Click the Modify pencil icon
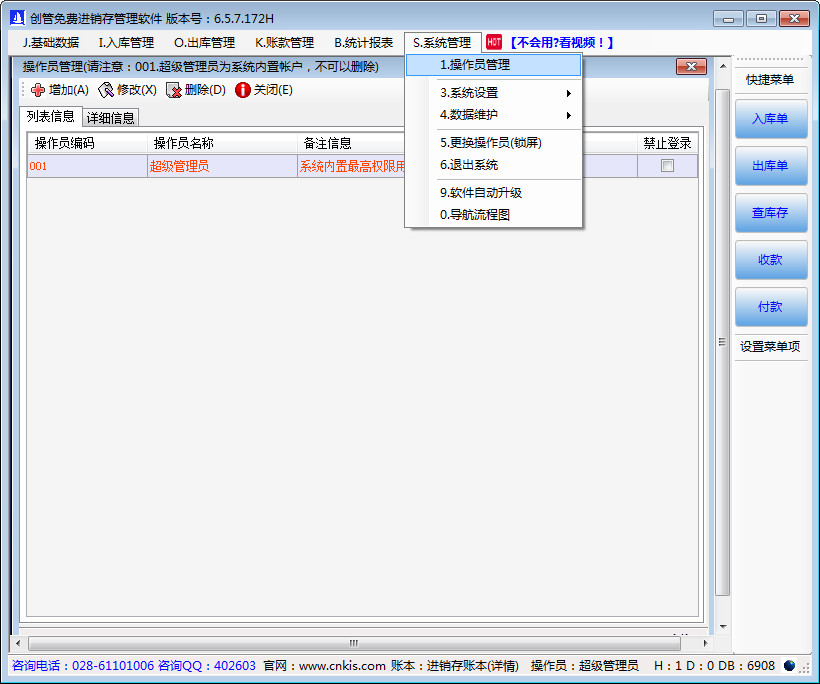820x684 pixels. [106, 90]
